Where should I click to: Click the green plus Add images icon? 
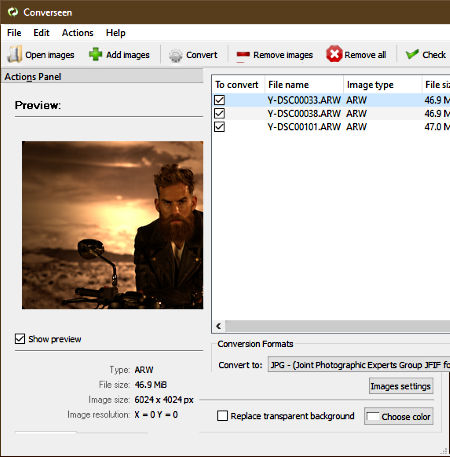[x=96, y=54]
